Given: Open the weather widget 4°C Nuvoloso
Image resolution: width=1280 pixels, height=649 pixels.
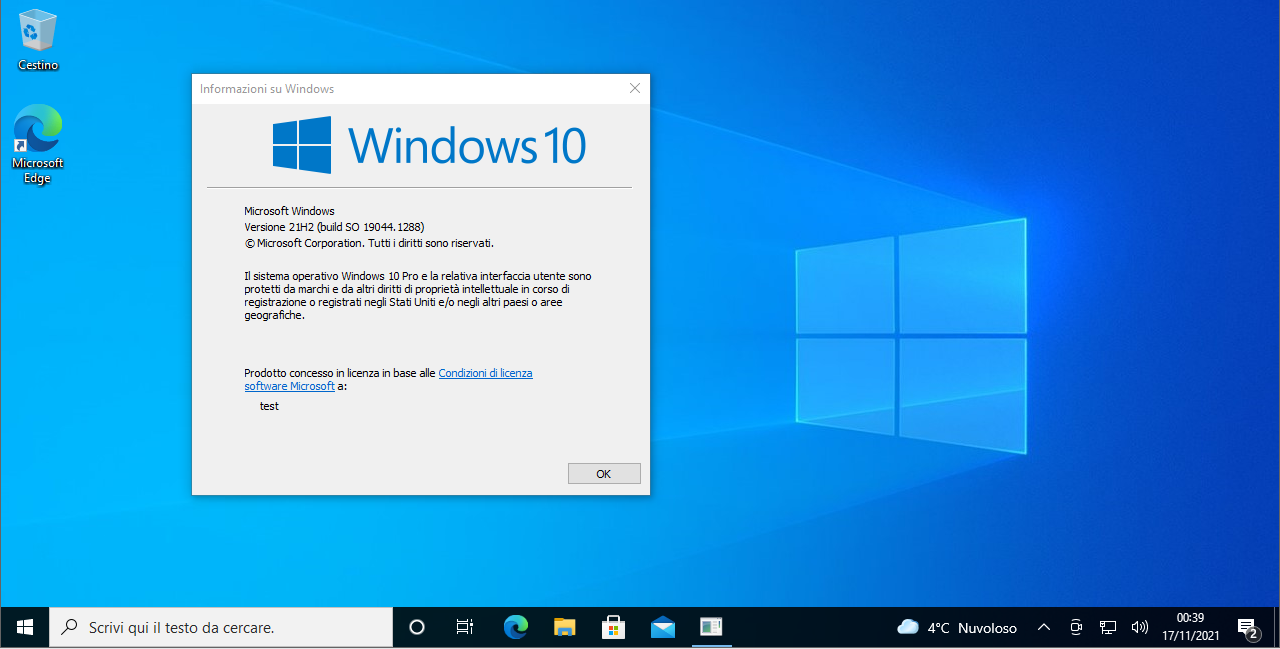Looking at the screenshot, I should [957, 628].
